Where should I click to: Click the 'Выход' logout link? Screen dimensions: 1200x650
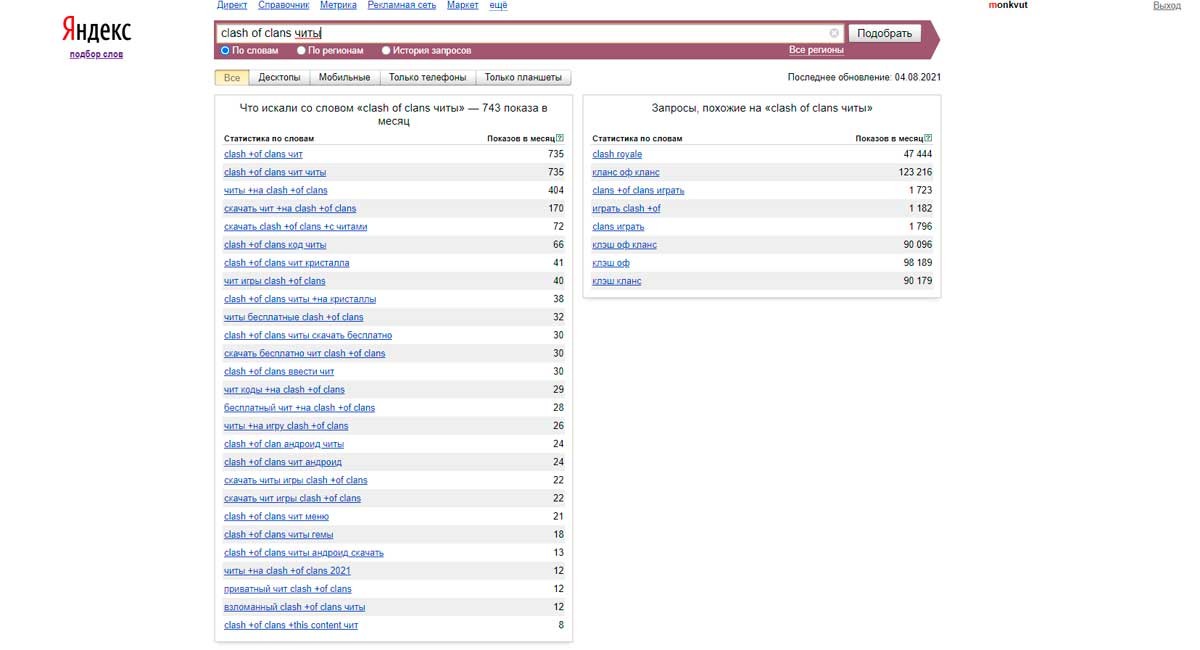click(1167, 6)
